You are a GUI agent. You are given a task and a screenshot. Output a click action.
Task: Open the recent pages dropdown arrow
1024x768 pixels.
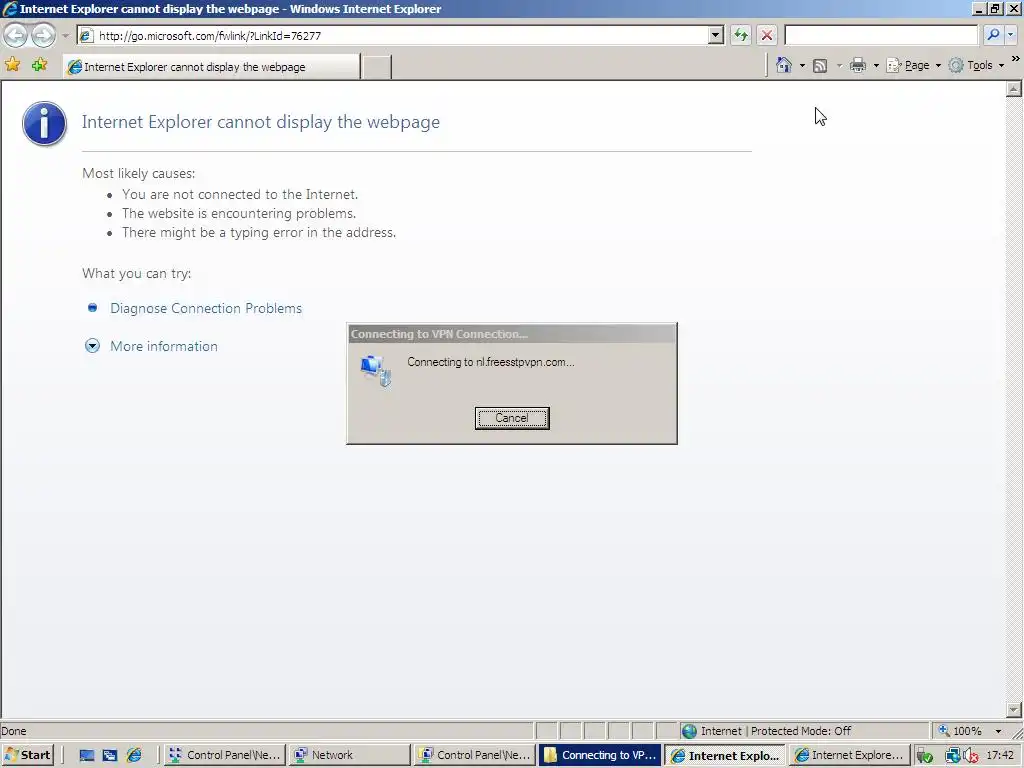click(x=65, y=36)
